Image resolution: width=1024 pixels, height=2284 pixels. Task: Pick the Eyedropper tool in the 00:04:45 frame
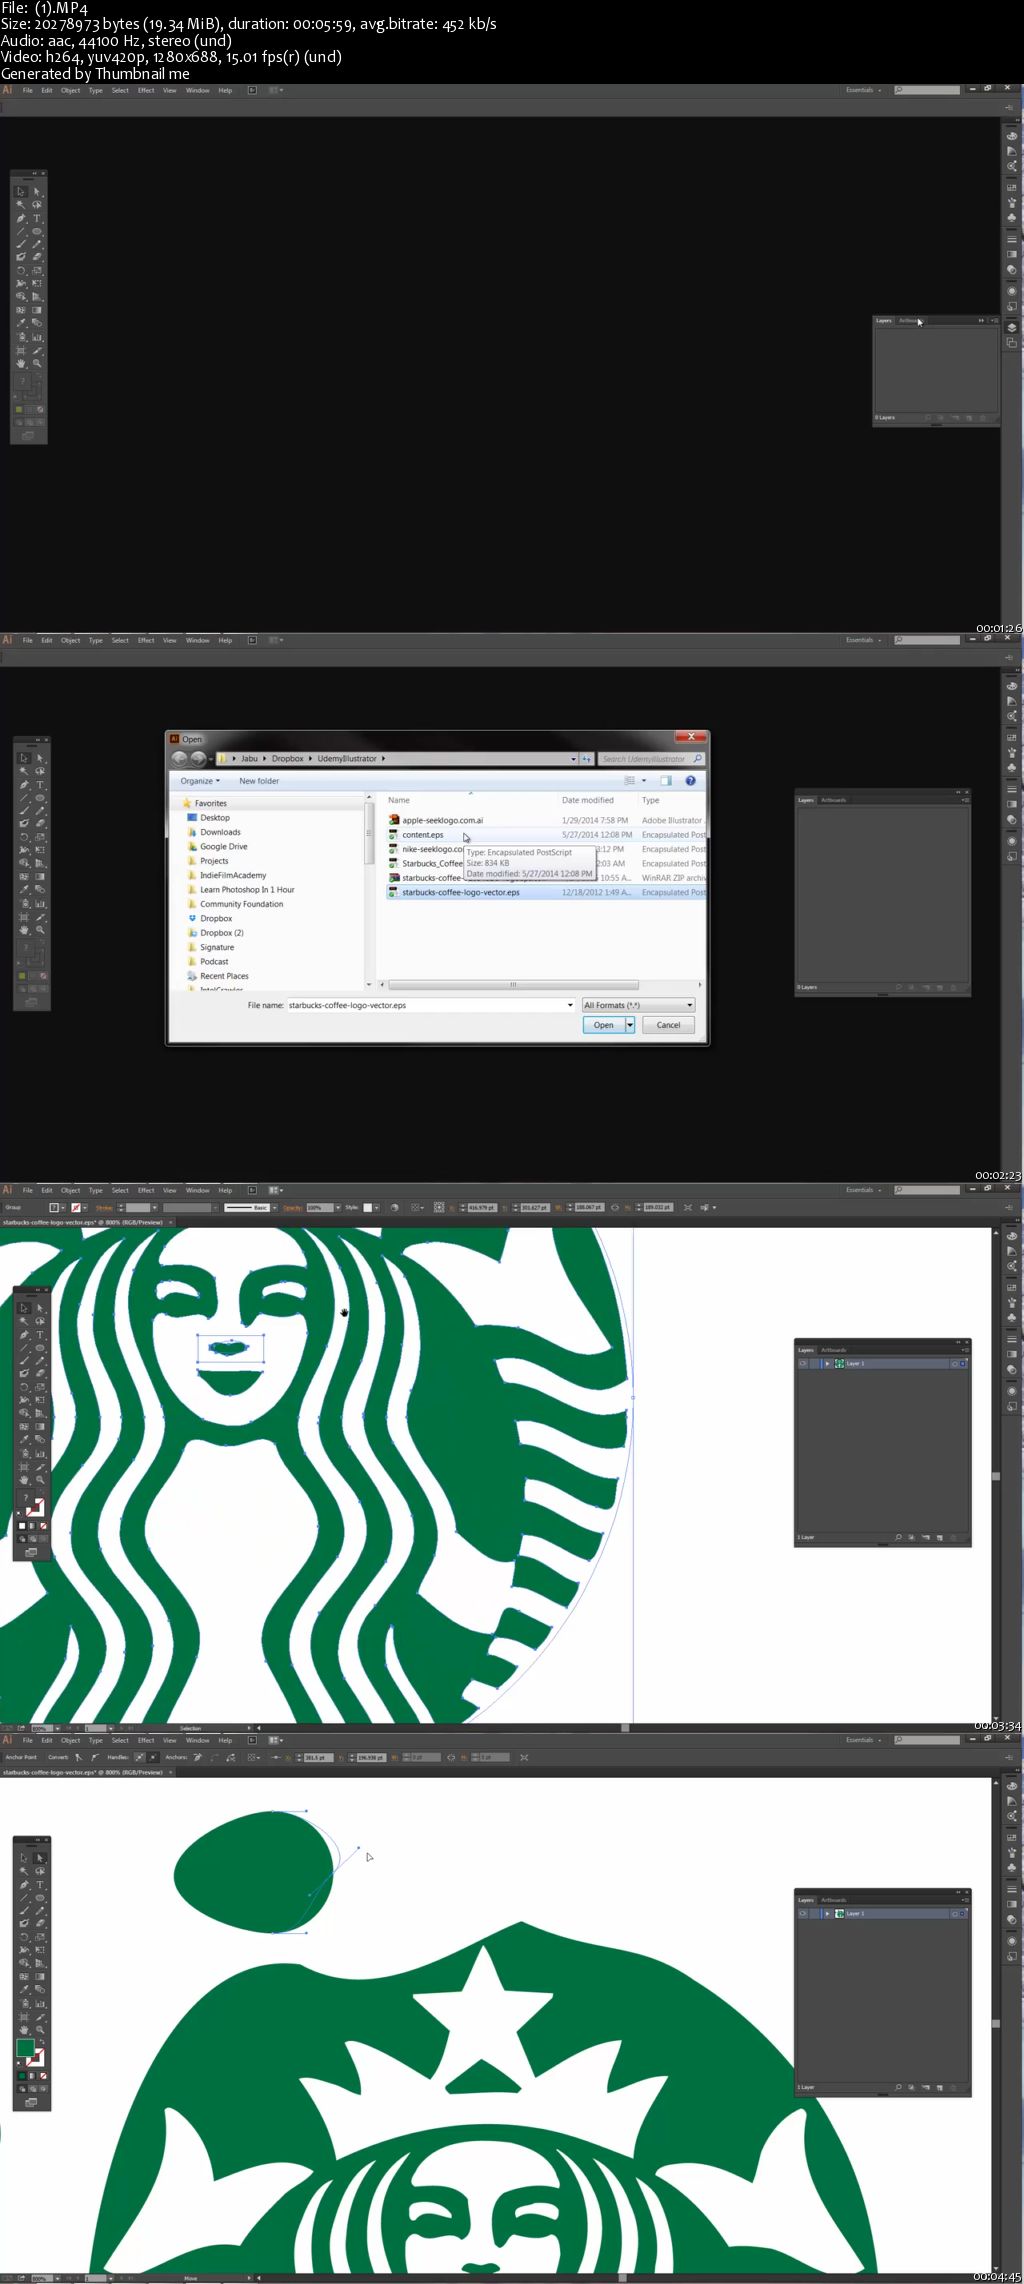(24, 1989)
